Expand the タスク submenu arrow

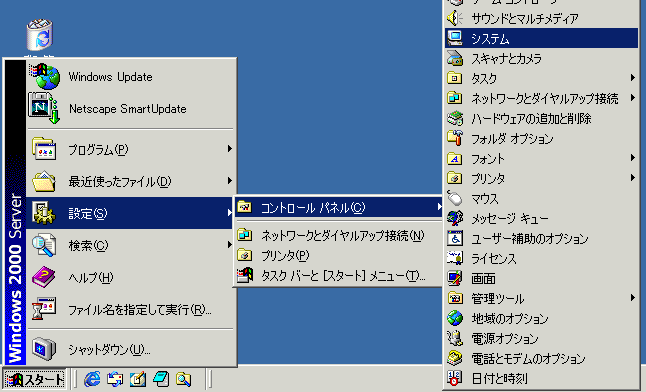(x=632, y=77)
